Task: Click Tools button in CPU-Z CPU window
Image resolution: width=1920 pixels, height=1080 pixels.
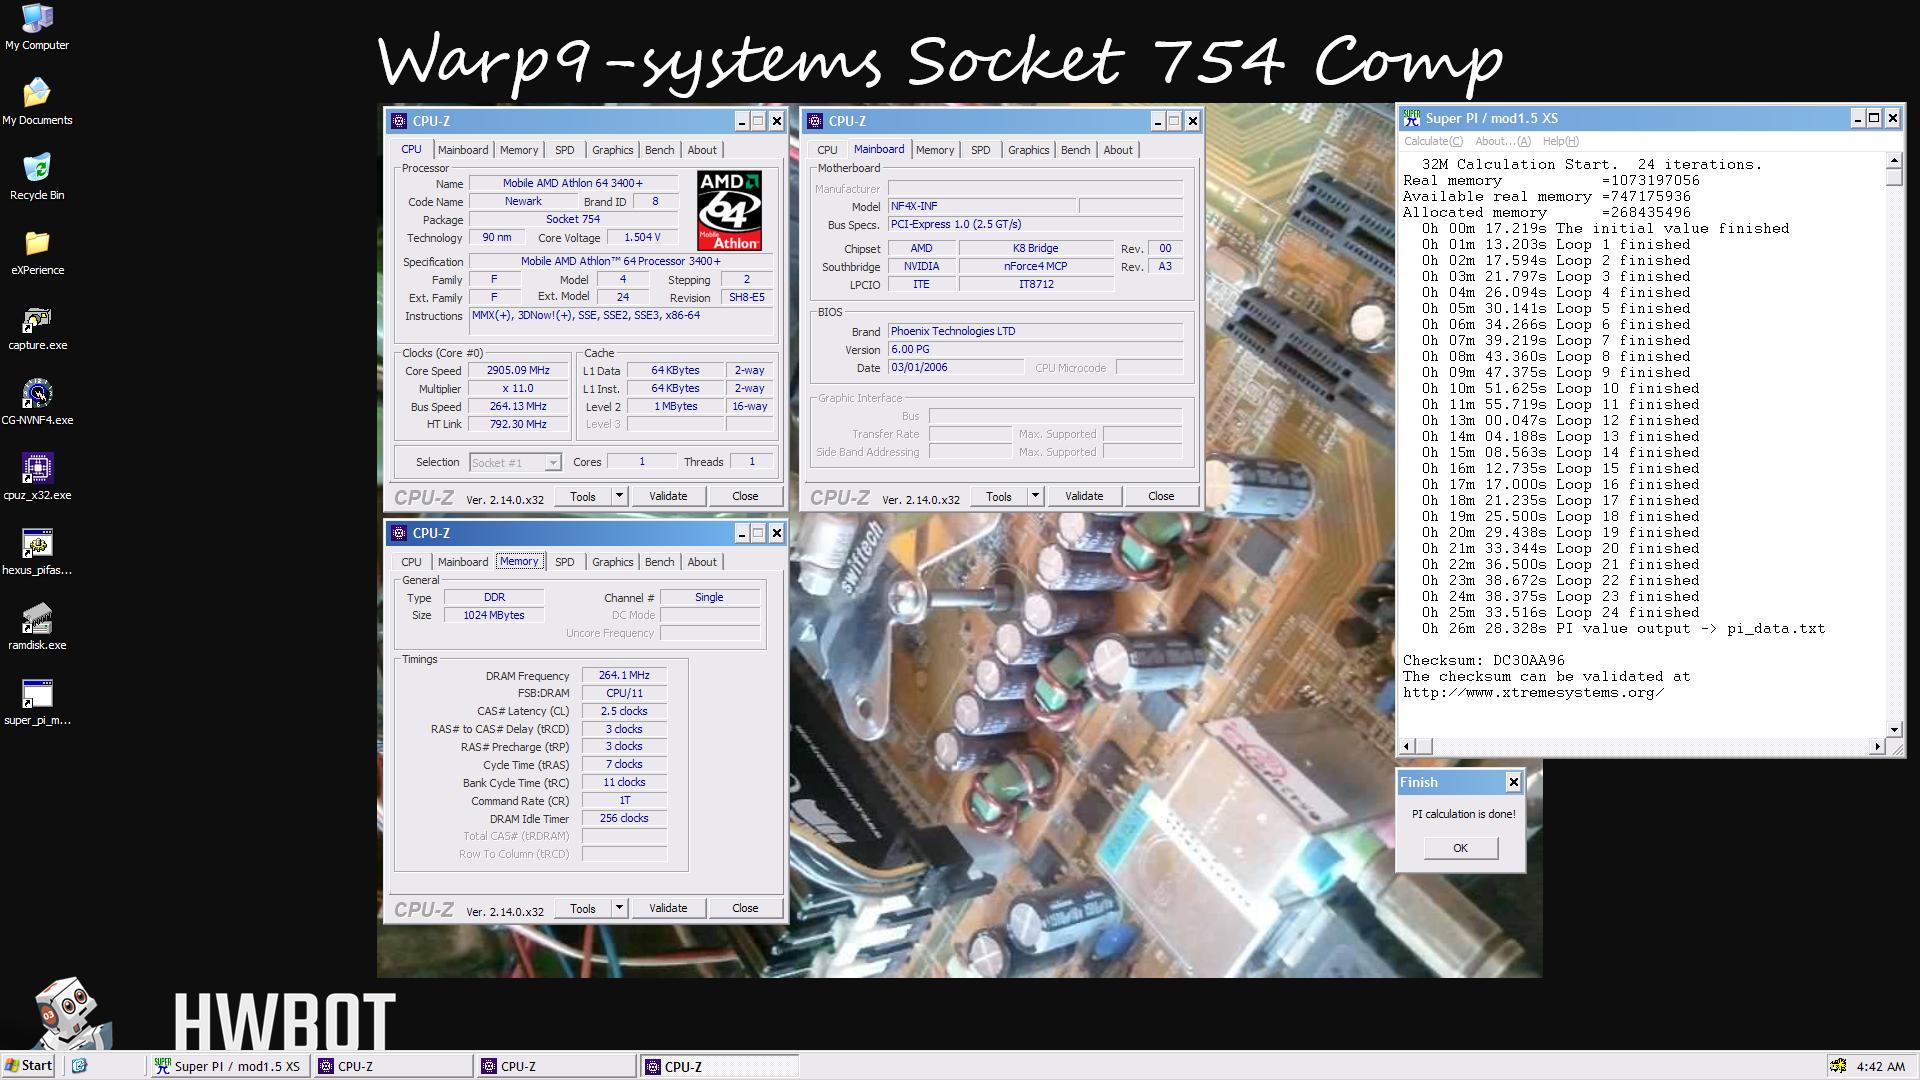Action: click(x=583, y=496)
